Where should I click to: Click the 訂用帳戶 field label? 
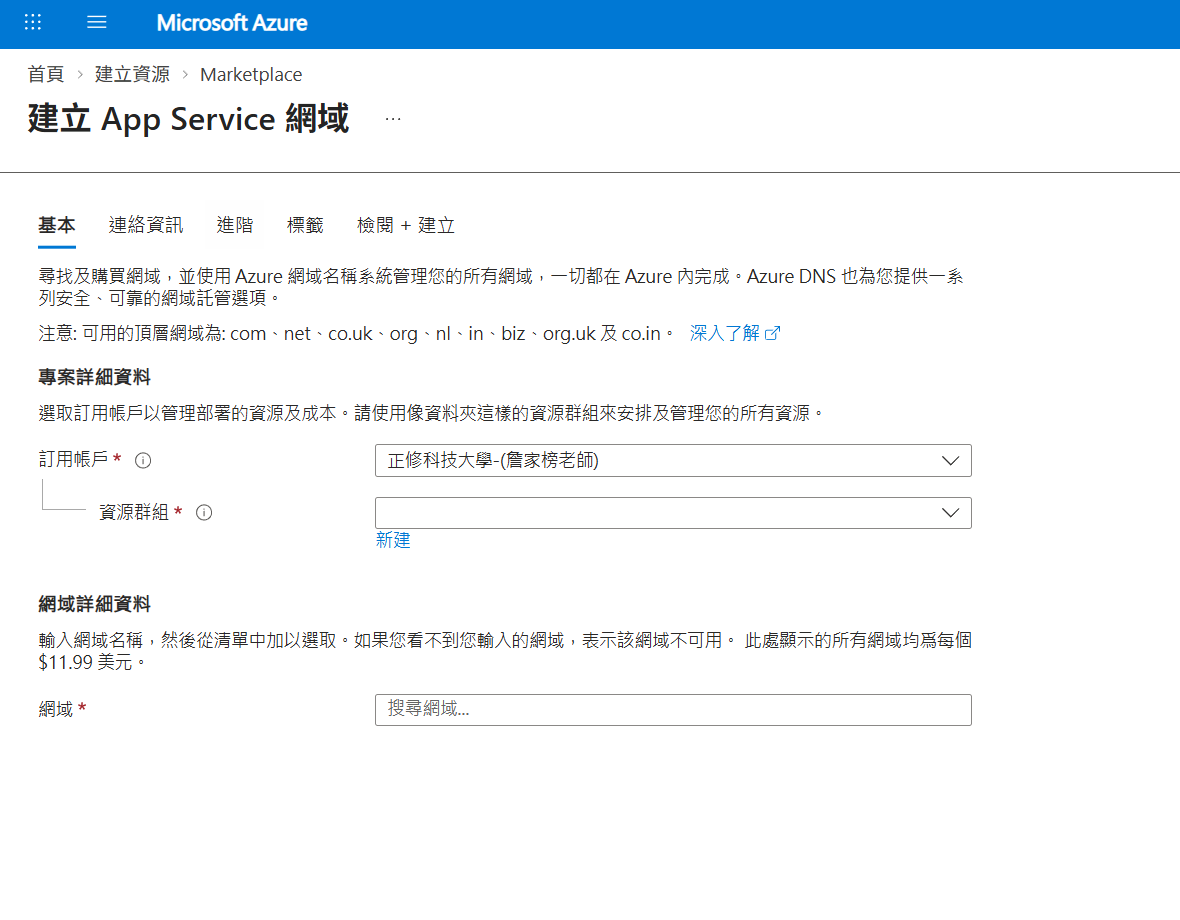74,460
